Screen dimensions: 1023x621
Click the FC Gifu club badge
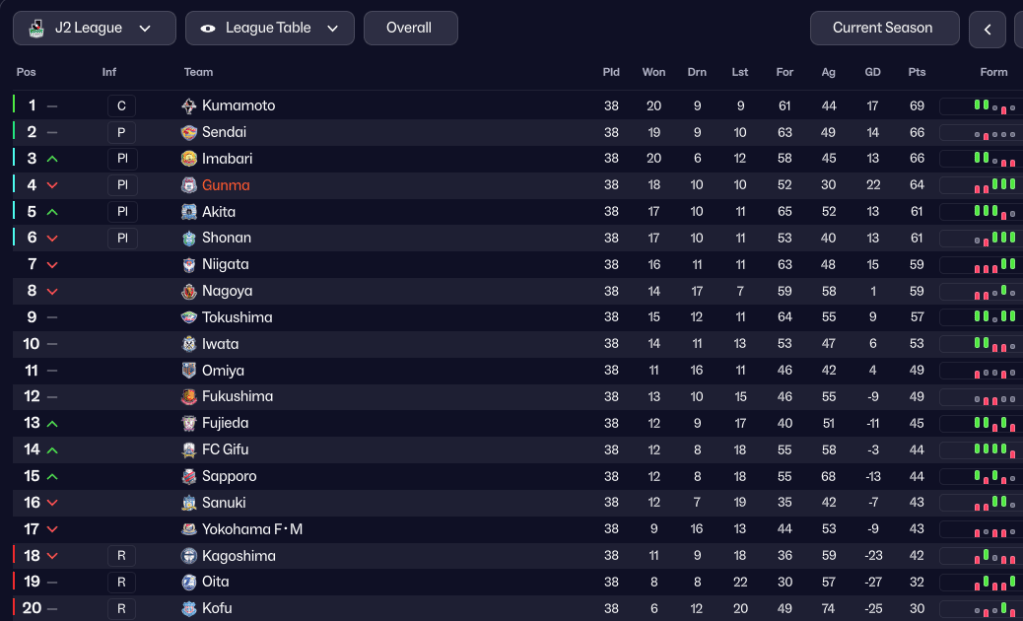(189, 450)
